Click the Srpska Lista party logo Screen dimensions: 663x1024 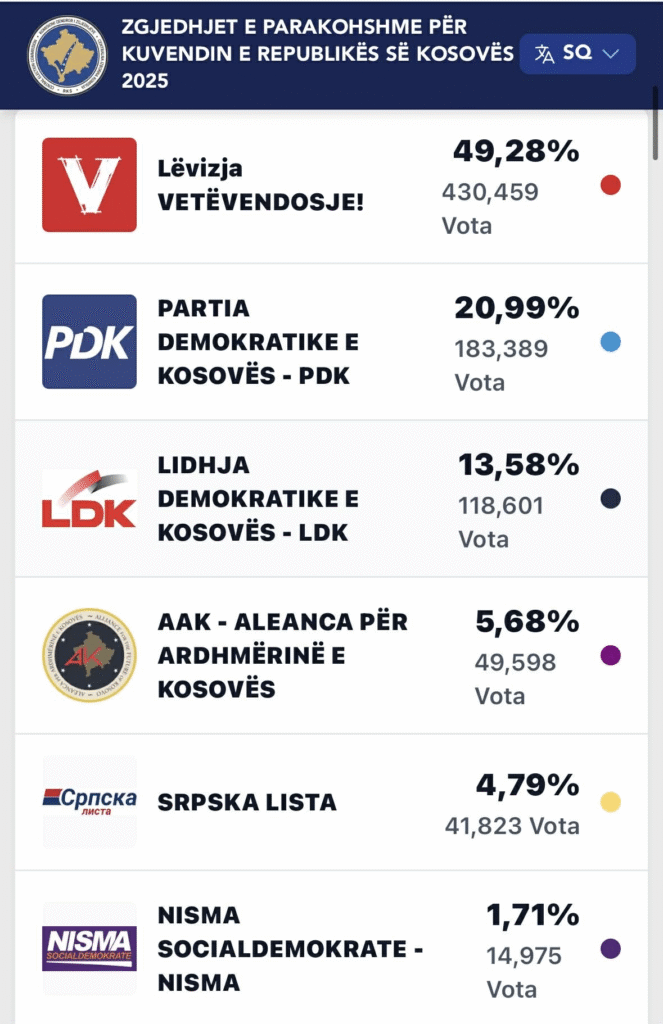click(x=89, y=802)
